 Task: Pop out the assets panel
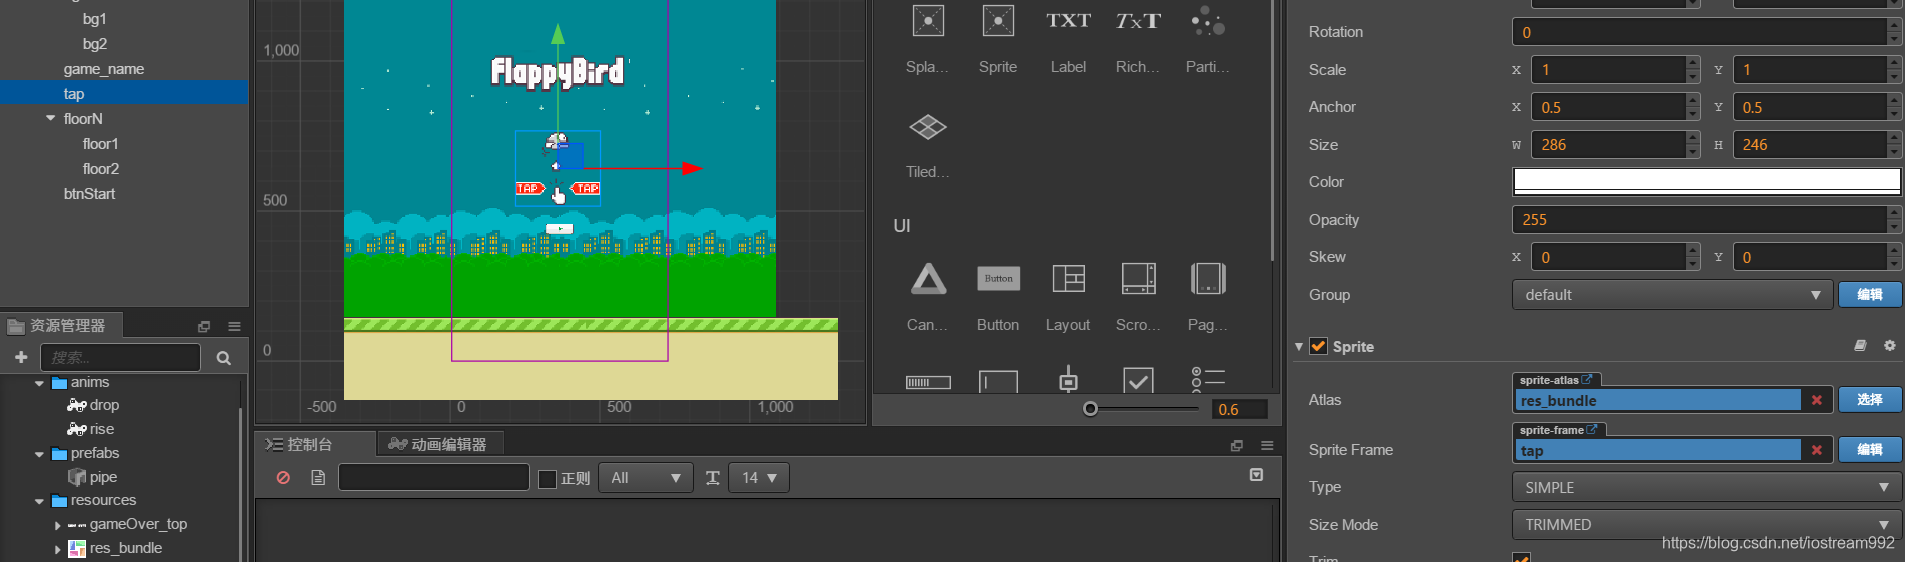pos(204,326)
